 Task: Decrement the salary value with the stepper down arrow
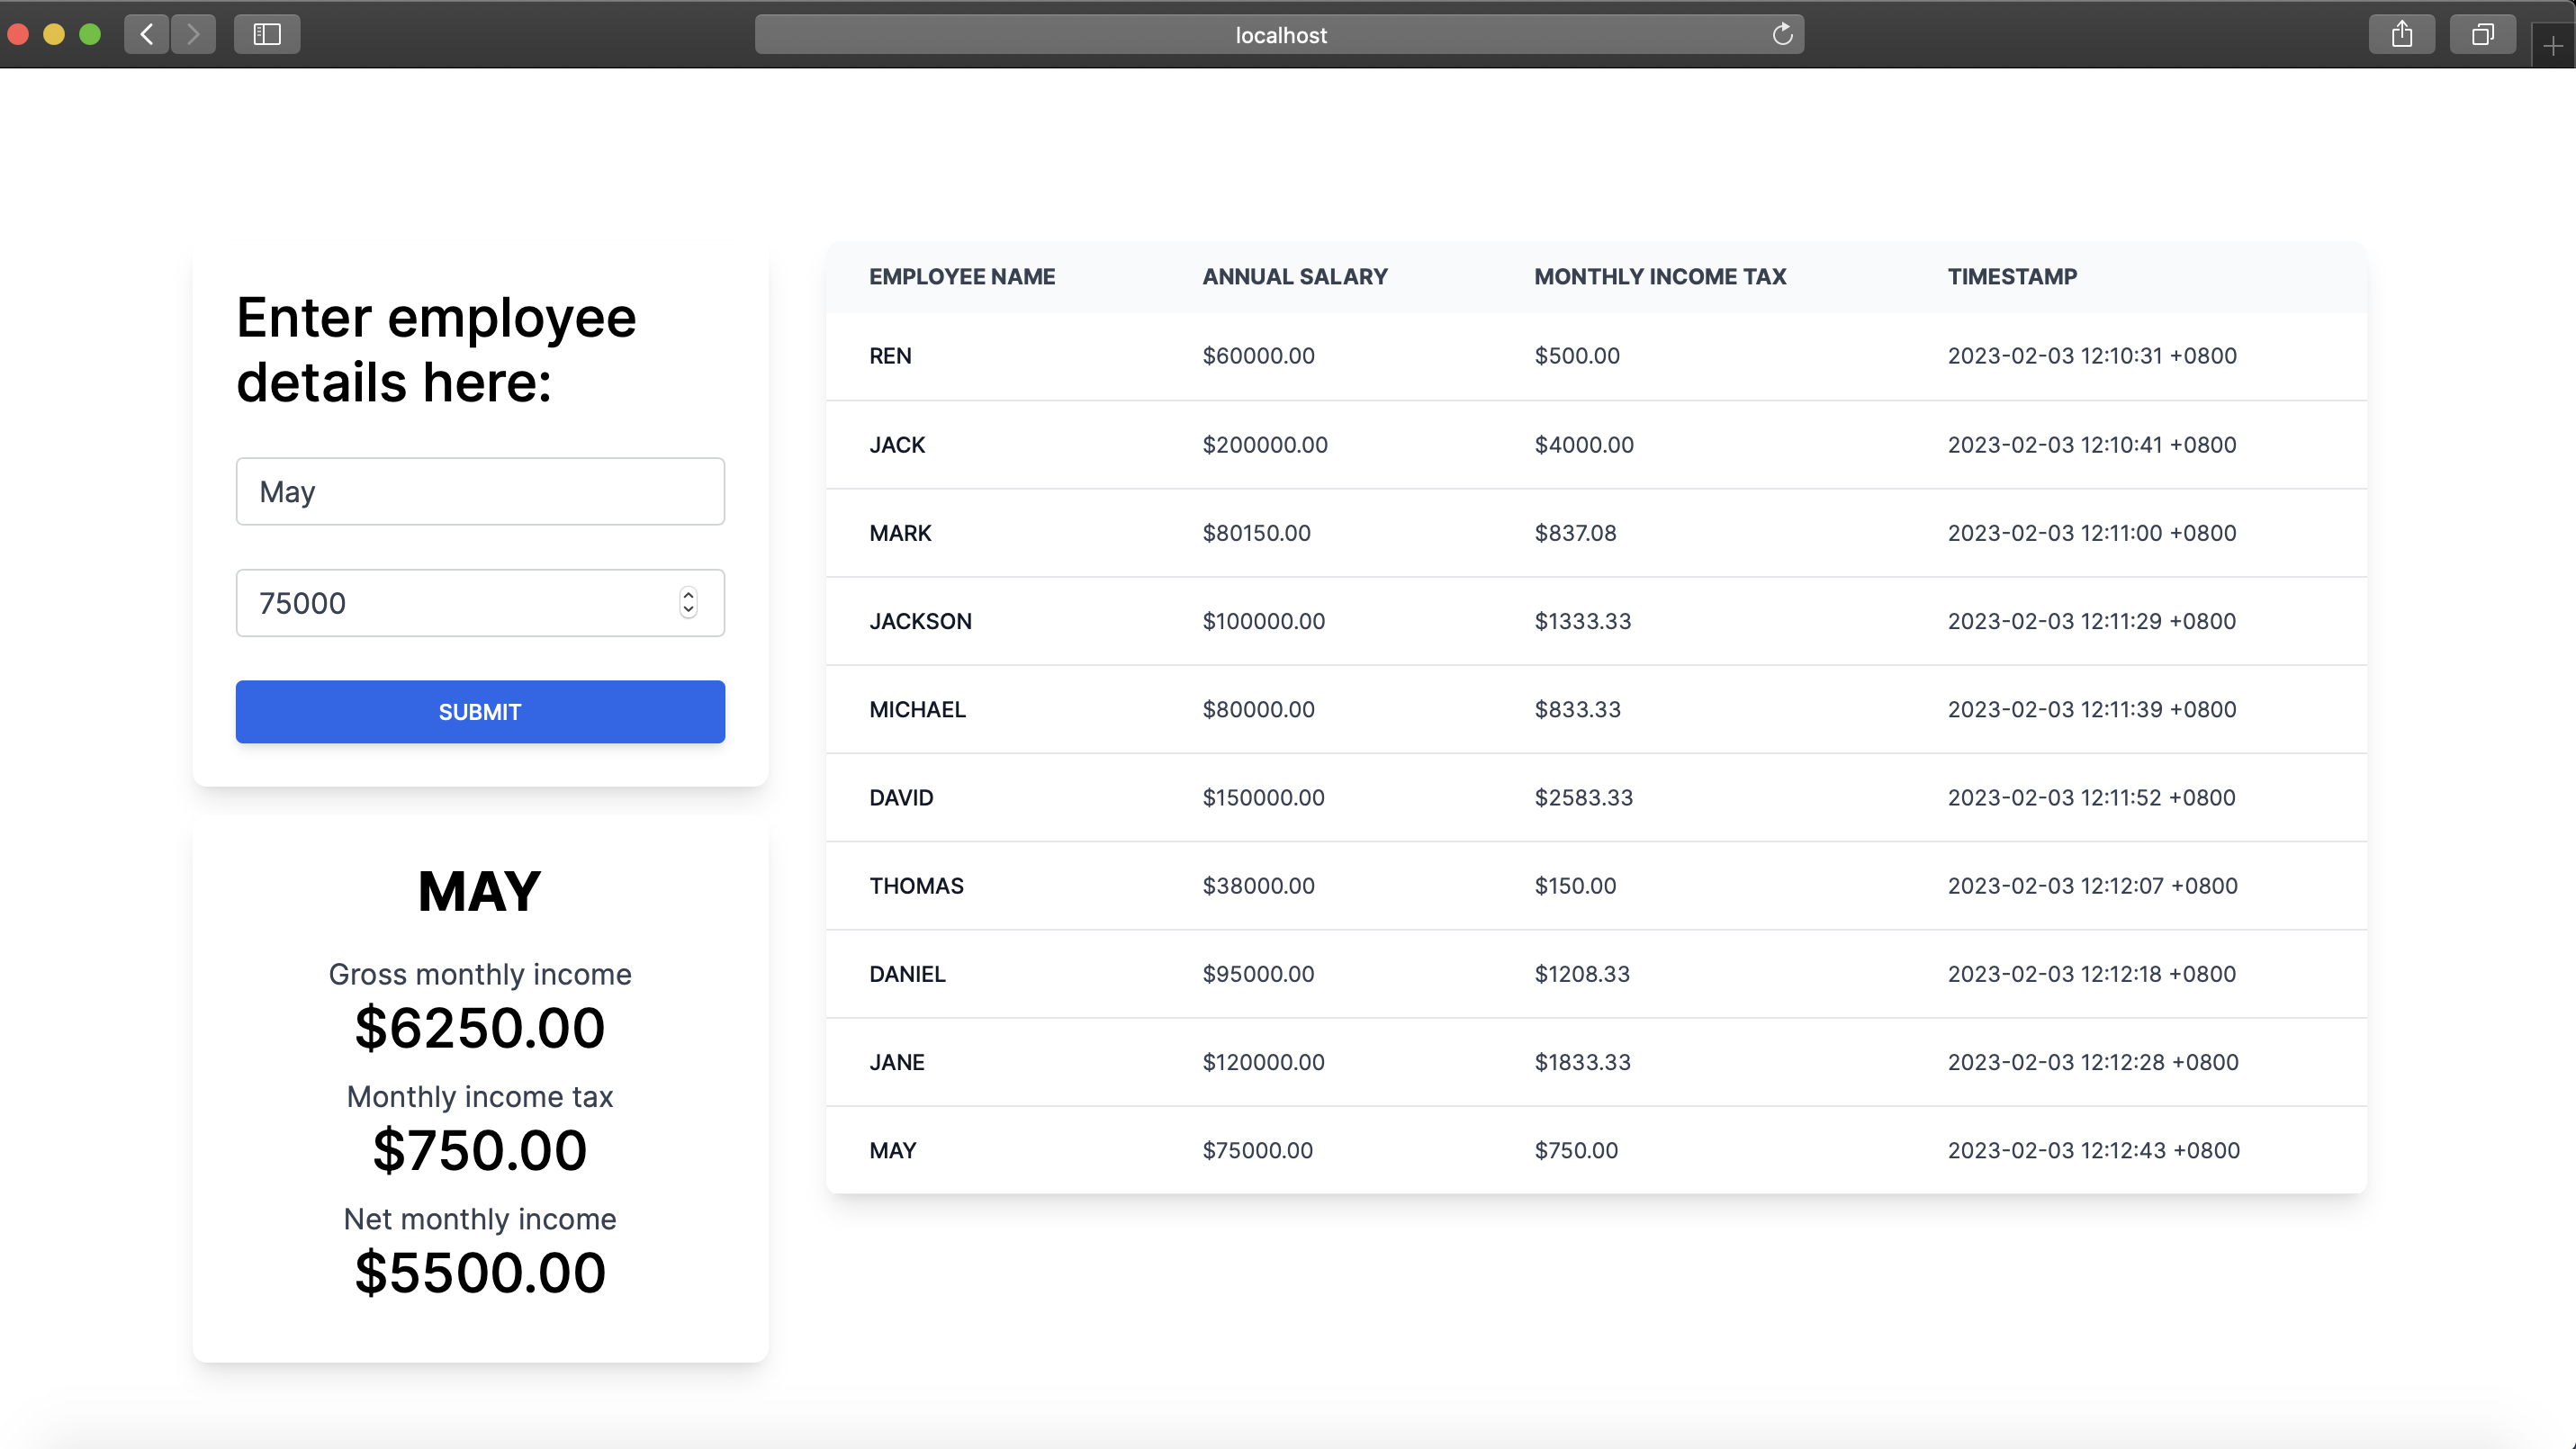click(x=688, y=611)
